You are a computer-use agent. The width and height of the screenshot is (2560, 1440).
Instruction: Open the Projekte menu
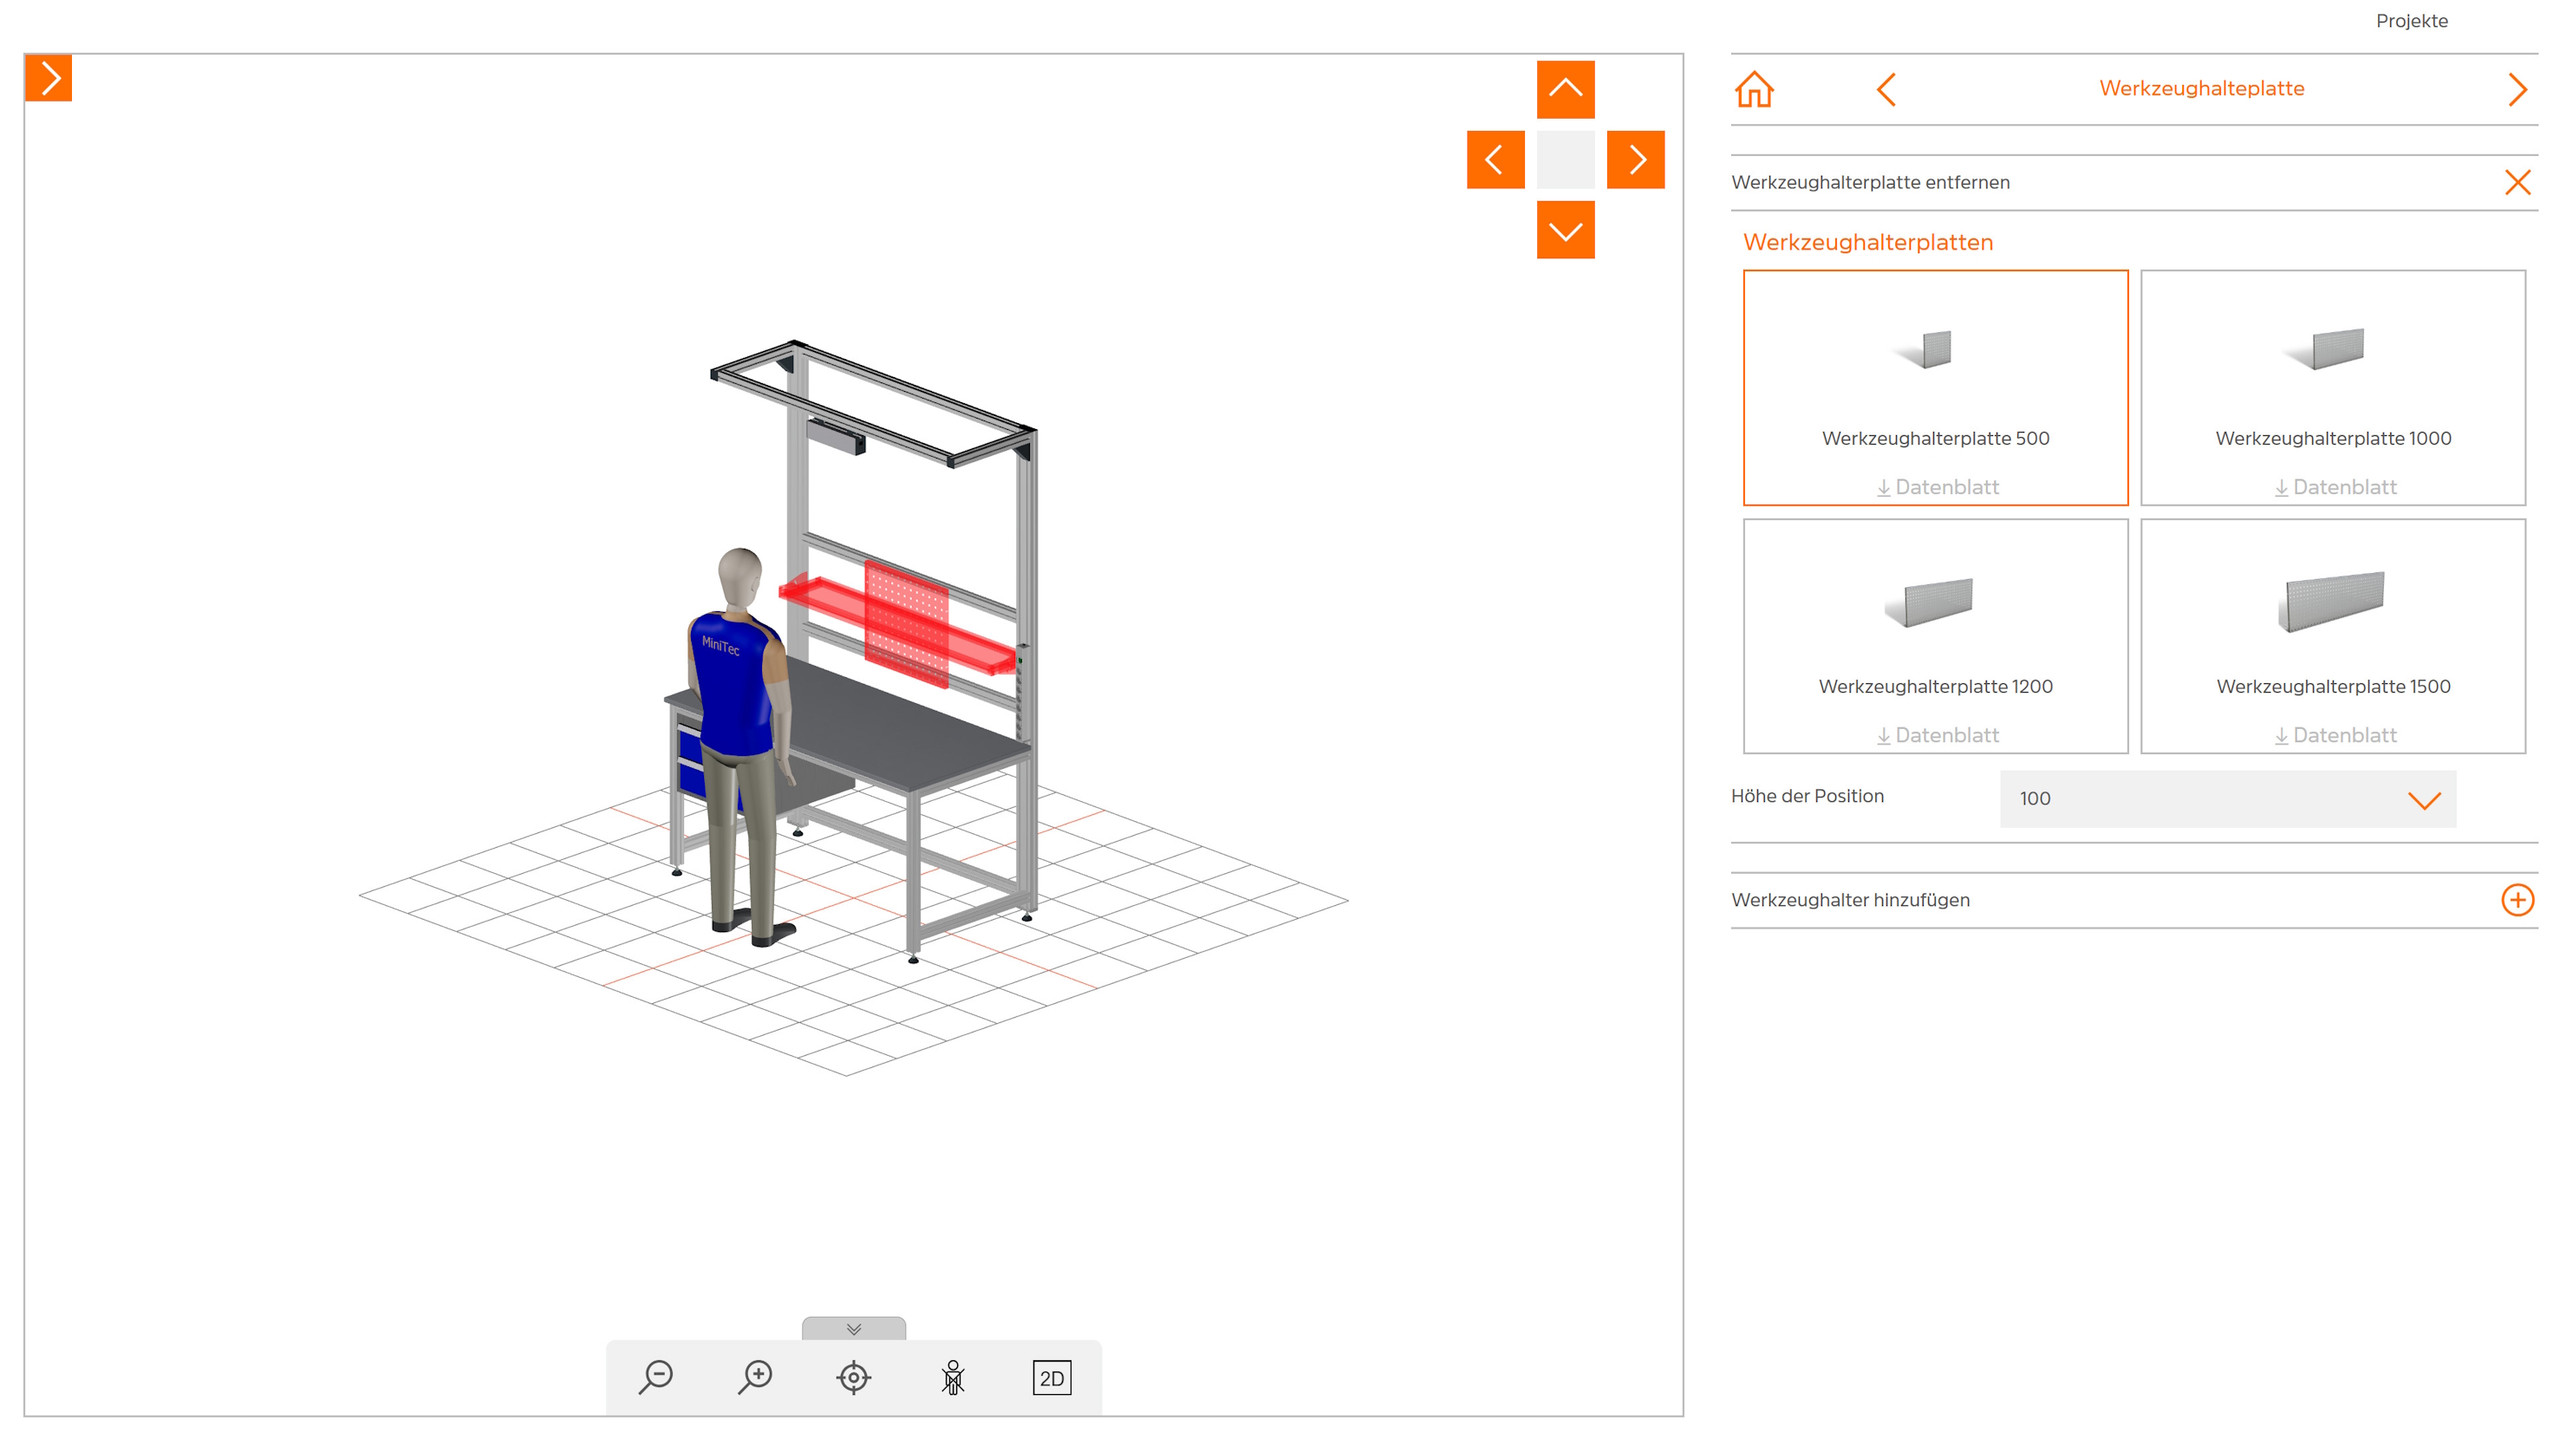tap(2411, 21)
